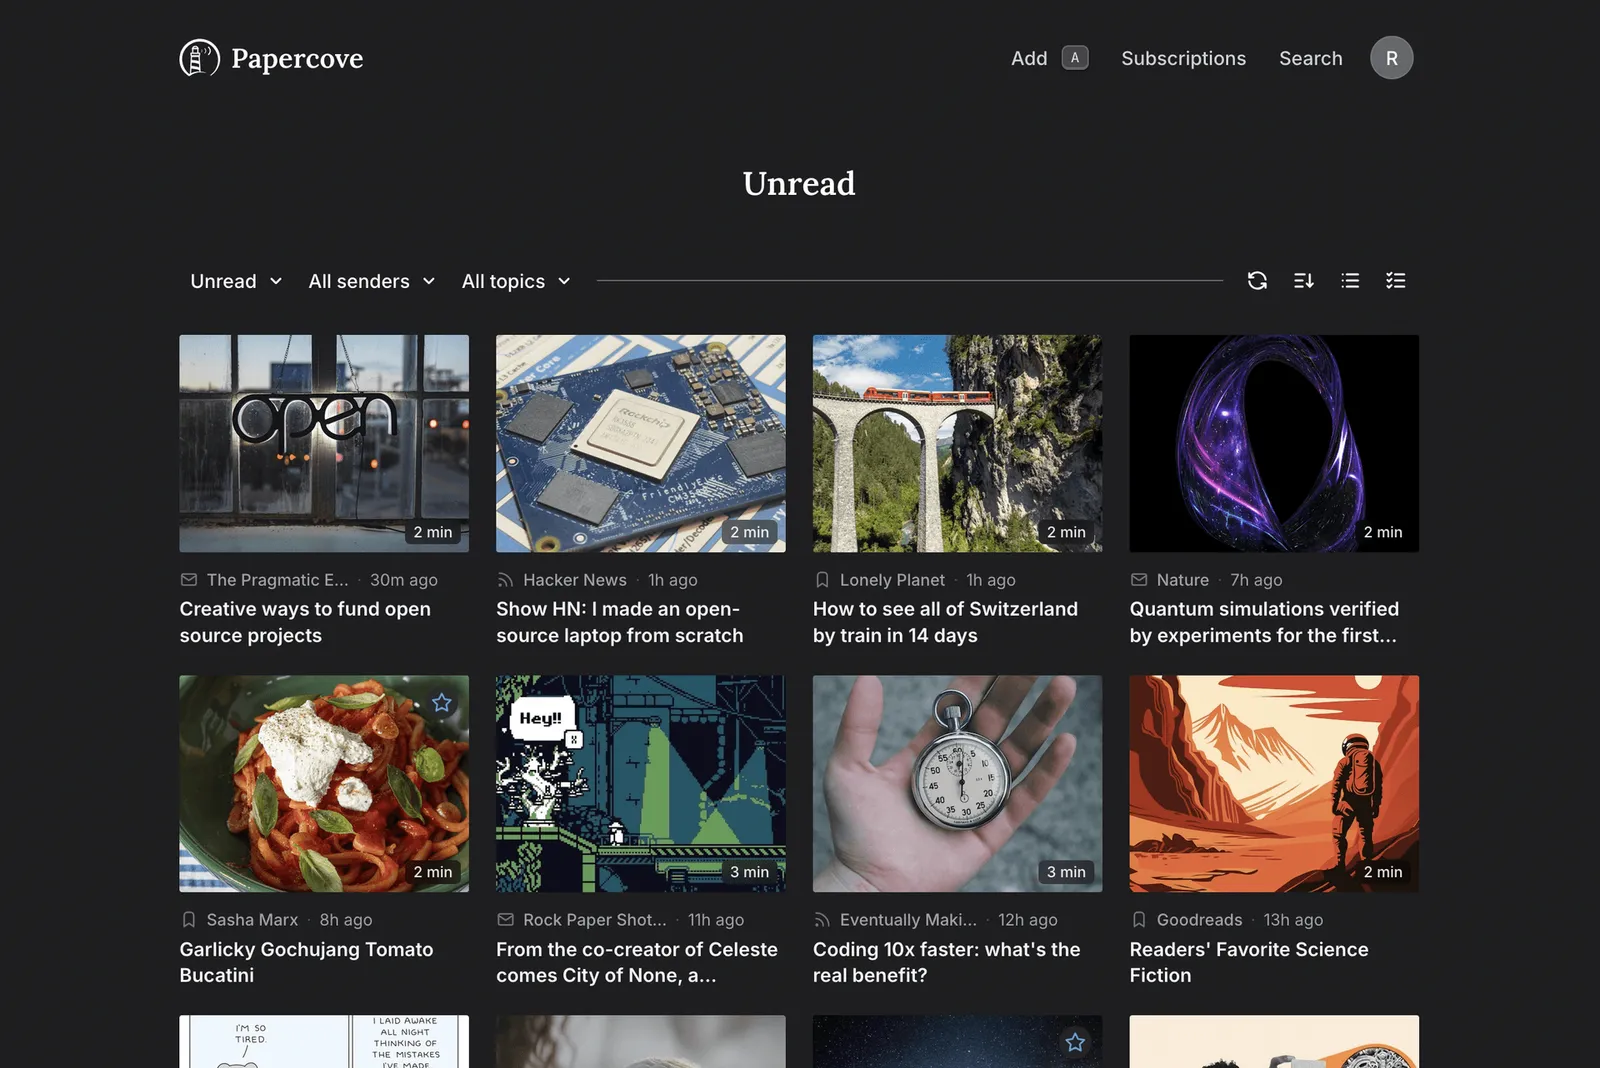Viewport: 1600px width, 1068px height.
Task: Click the '13h ago' timestamp
Action: point(1293,920)
